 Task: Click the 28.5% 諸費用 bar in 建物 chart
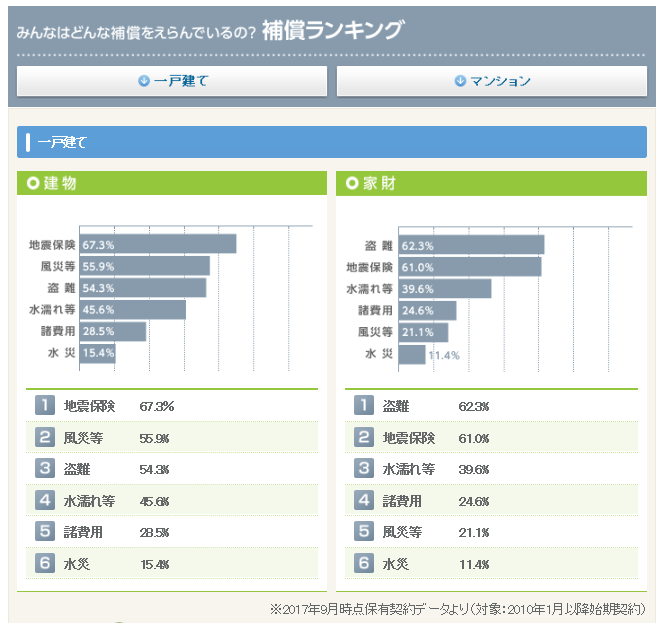[113, 331]
